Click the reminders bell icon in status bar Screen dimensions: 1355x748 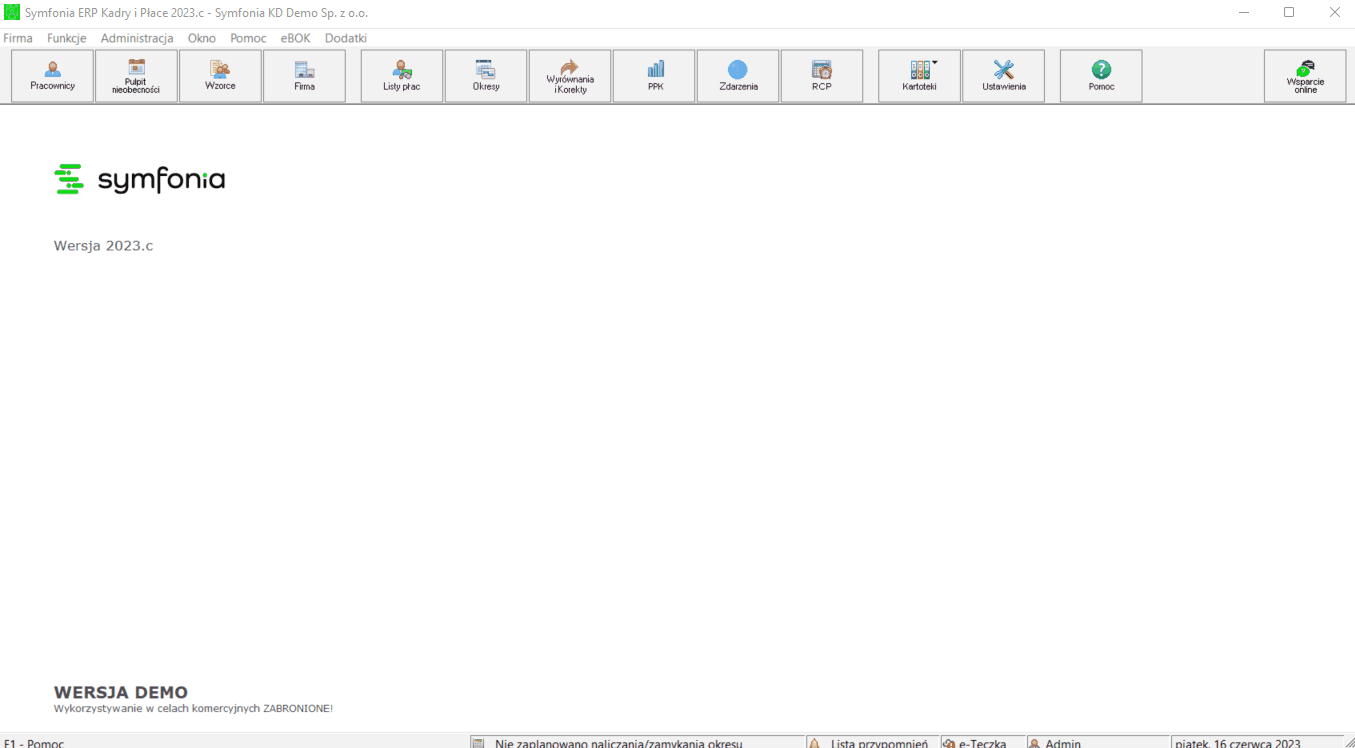814,743
